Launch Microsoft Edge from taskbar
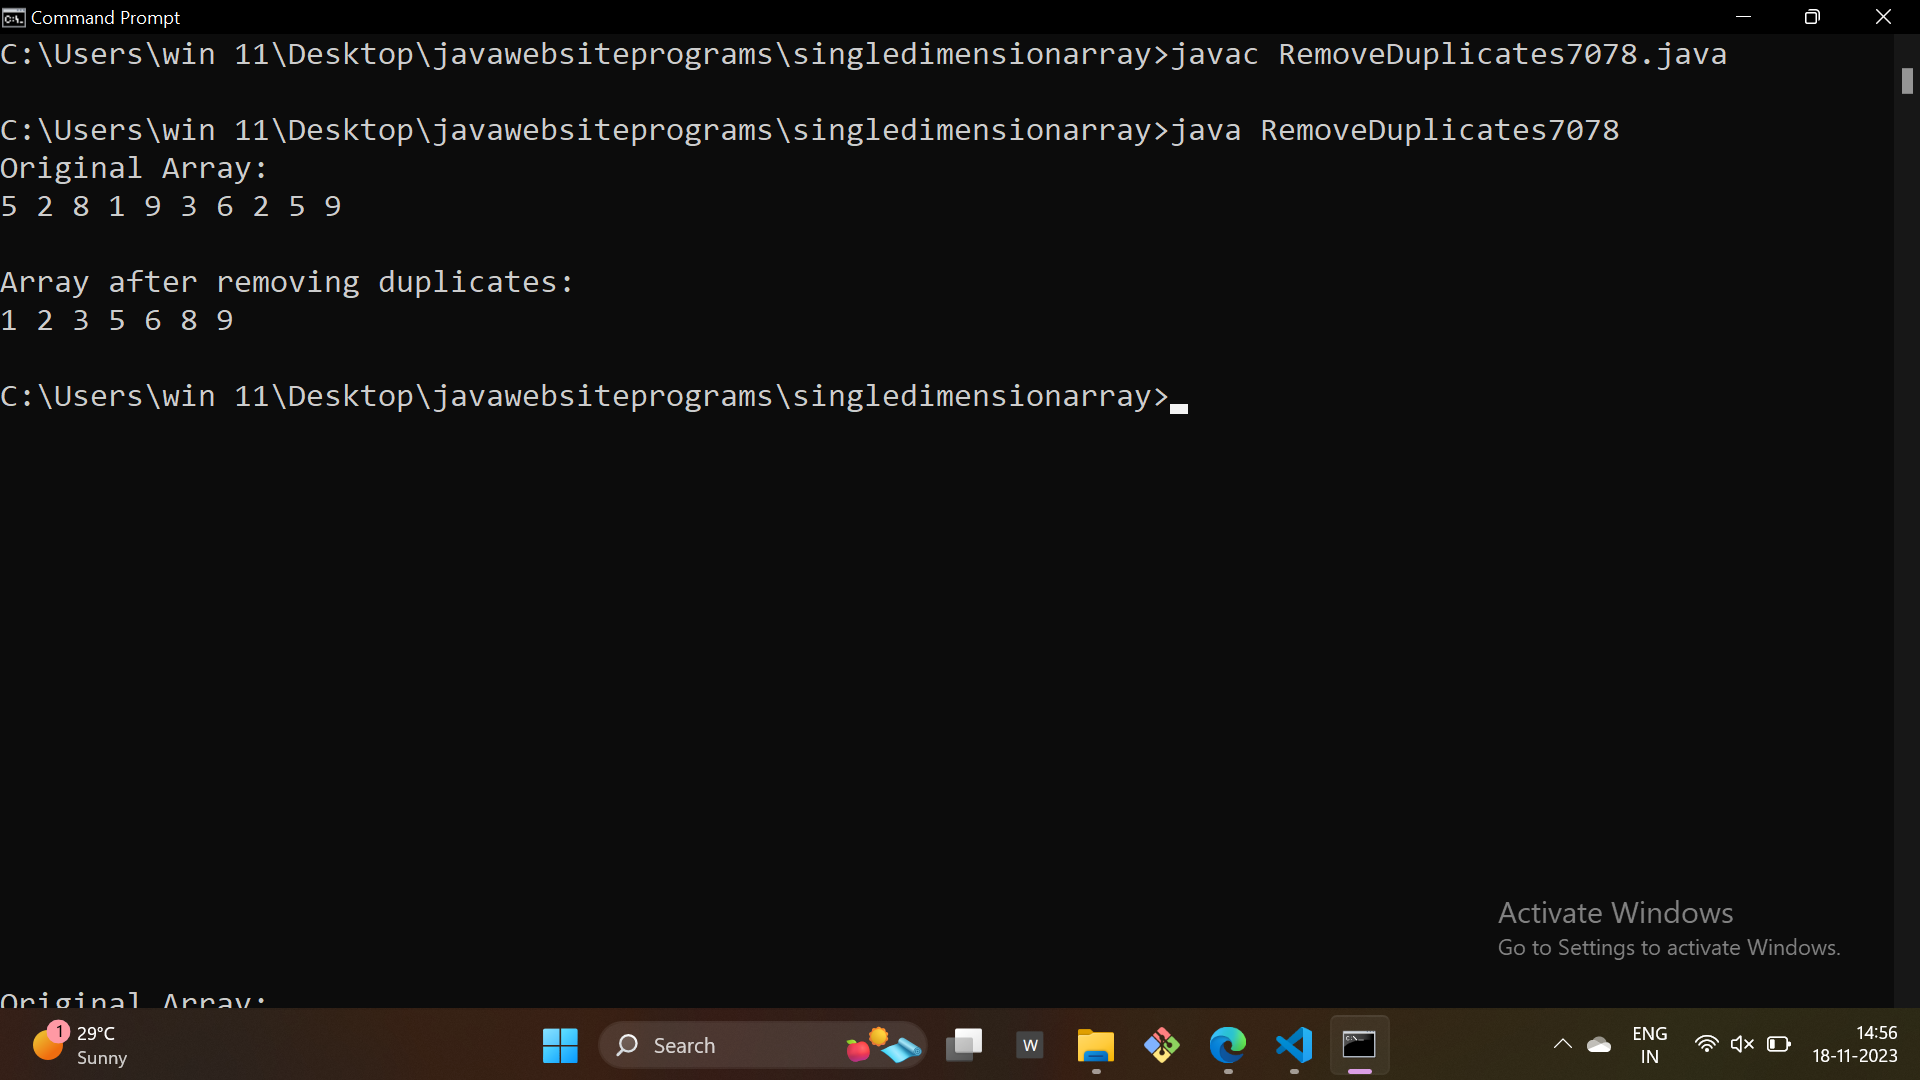 click(x=1228, y=1045)
